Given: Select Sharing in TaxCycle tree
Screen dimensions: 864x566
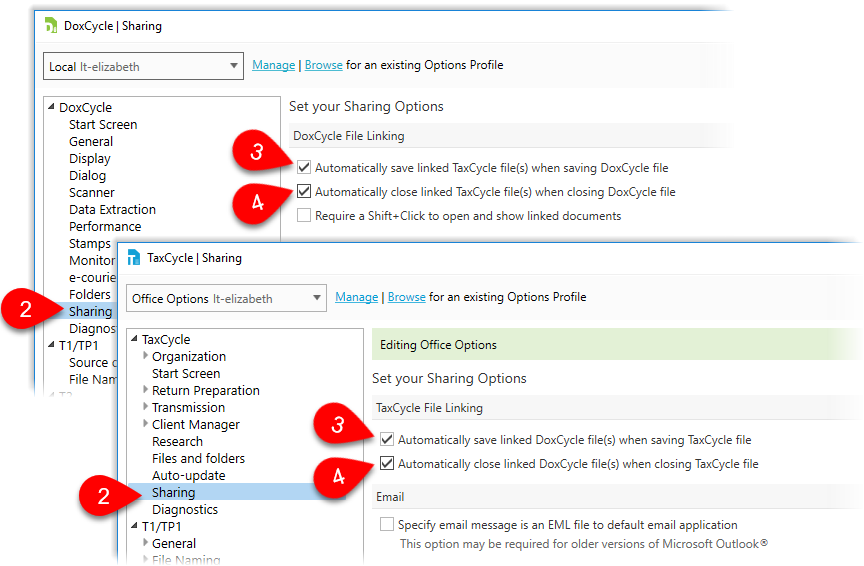Looking at the screenshot, I should coord(174,492).
